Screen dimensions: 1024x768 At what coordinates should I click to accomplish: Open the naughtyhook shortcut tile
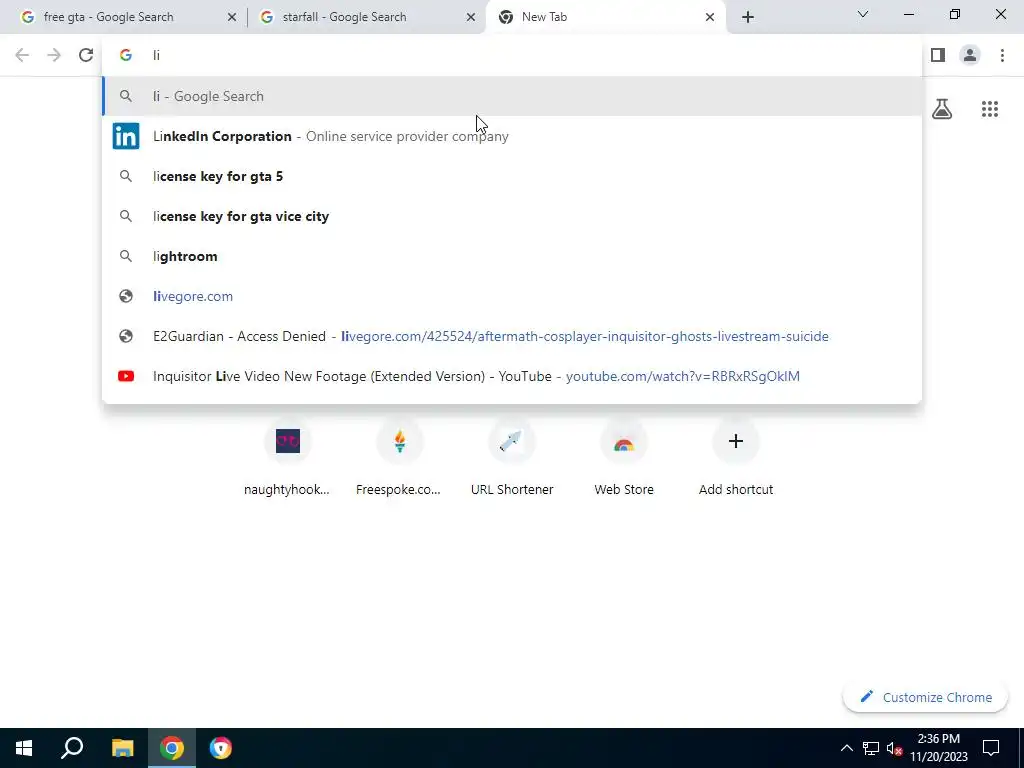tap(287, 456)
